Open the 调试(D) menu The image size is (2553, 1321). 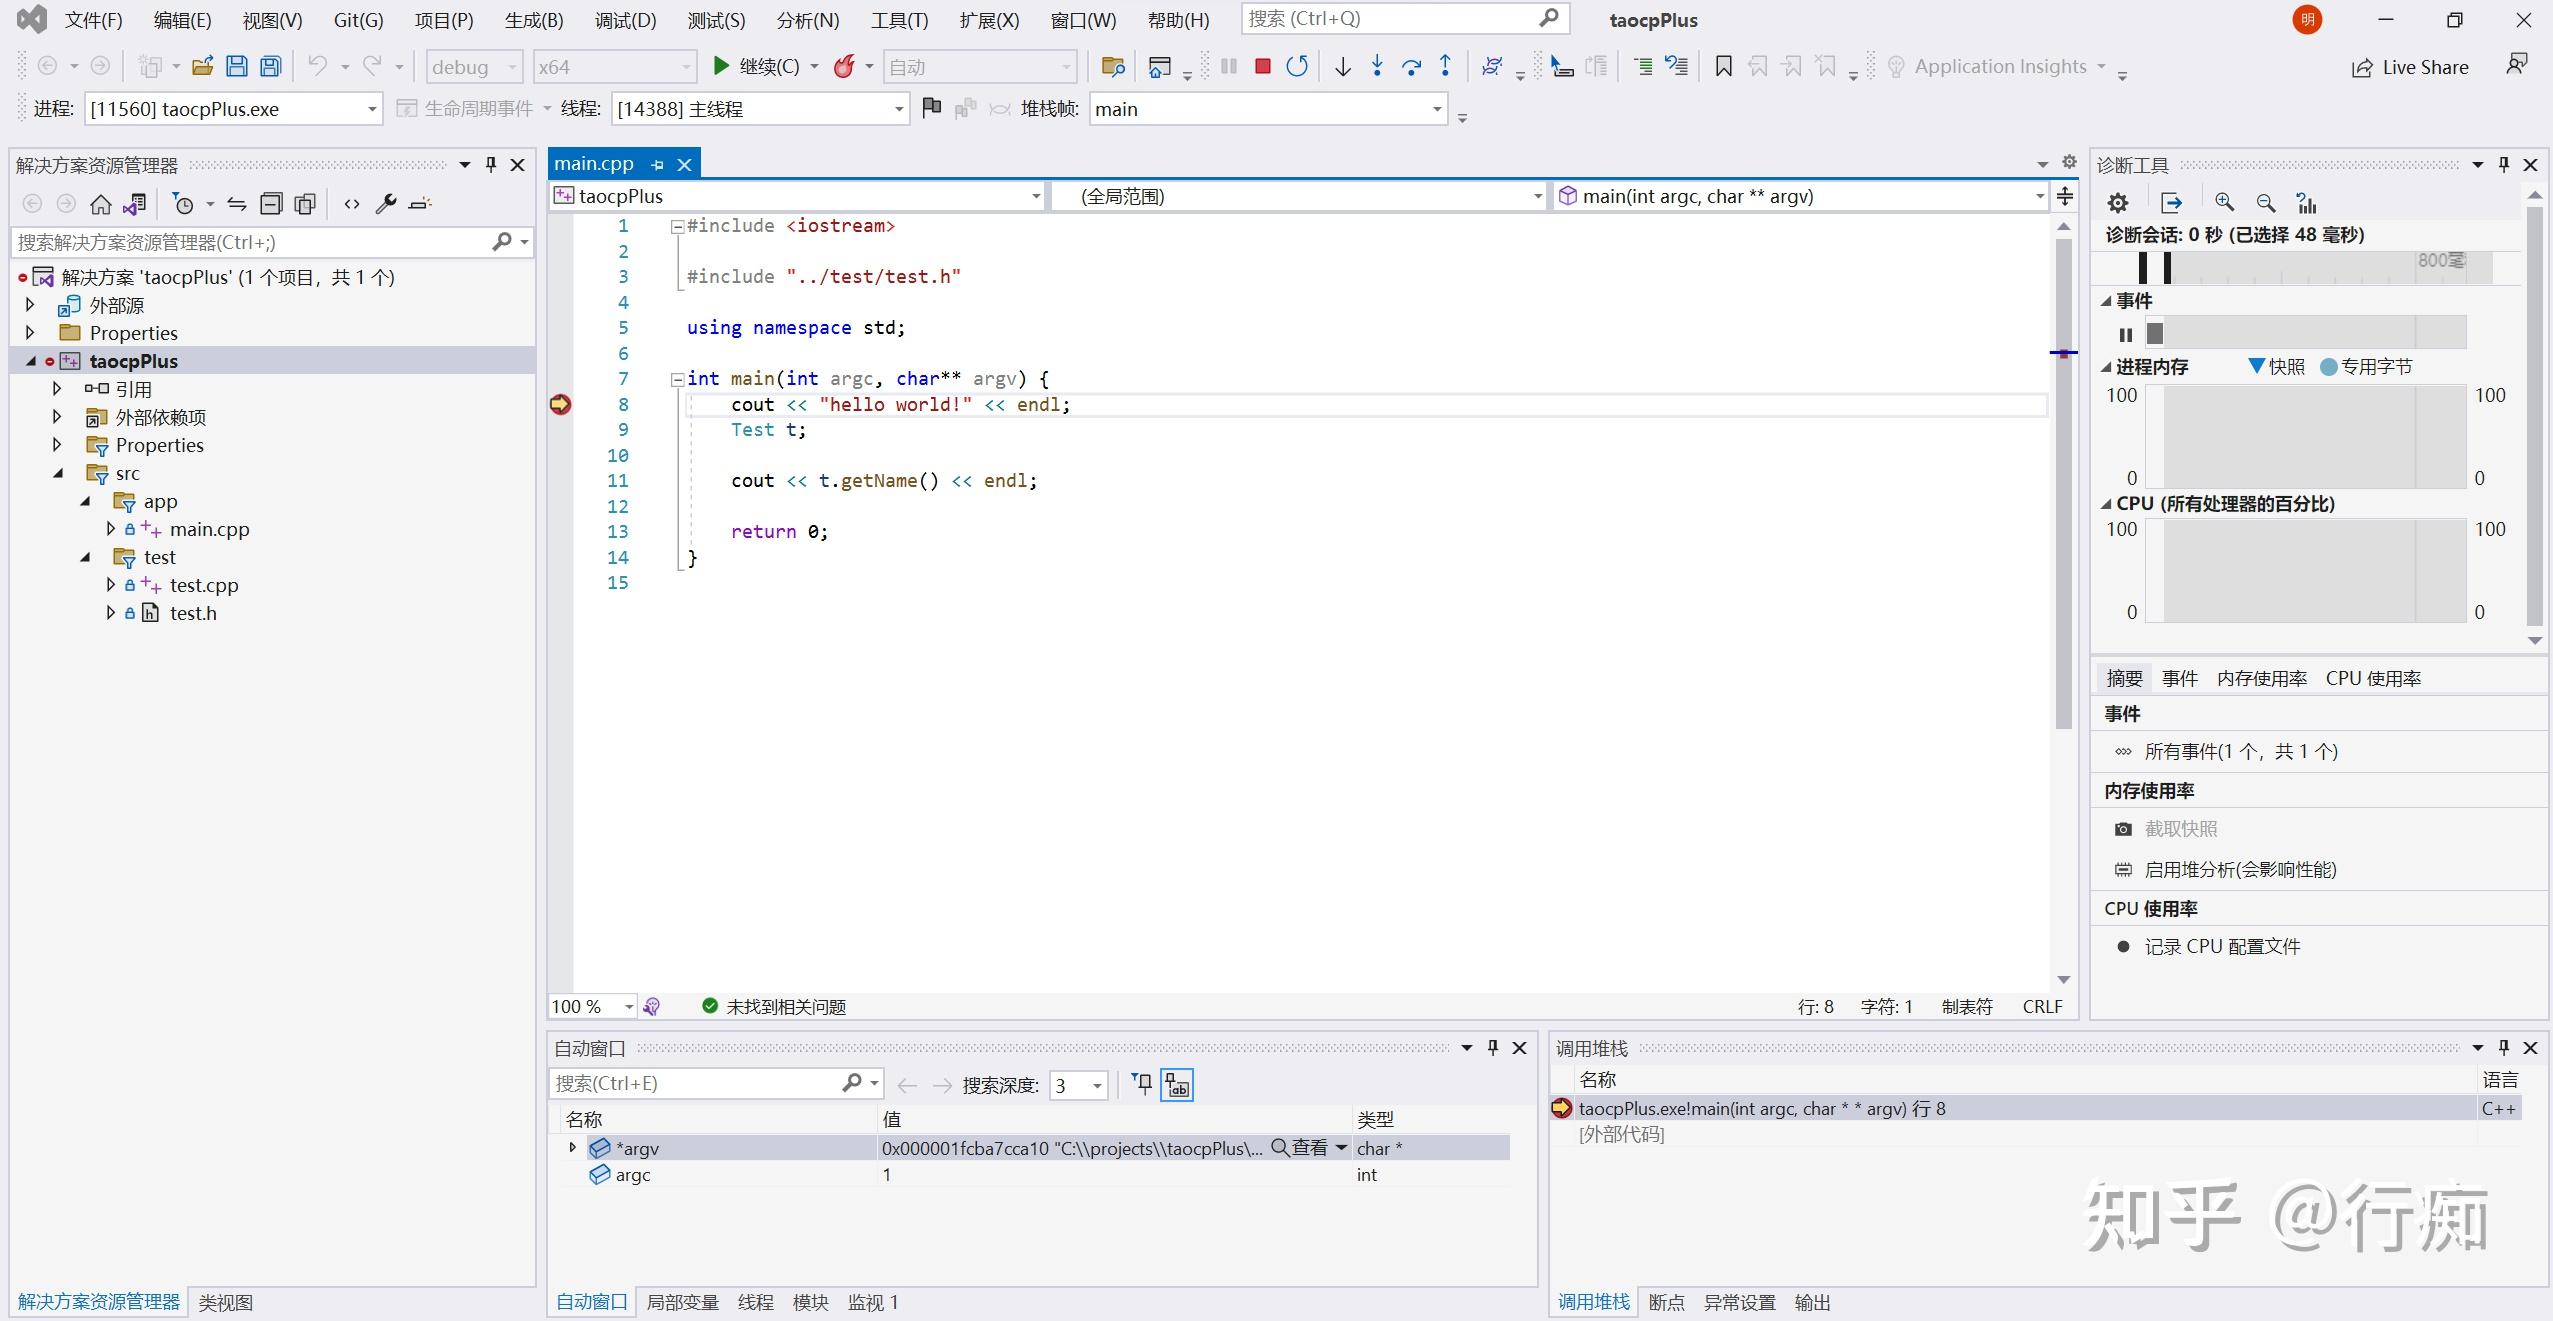click(x=625, y=20)
